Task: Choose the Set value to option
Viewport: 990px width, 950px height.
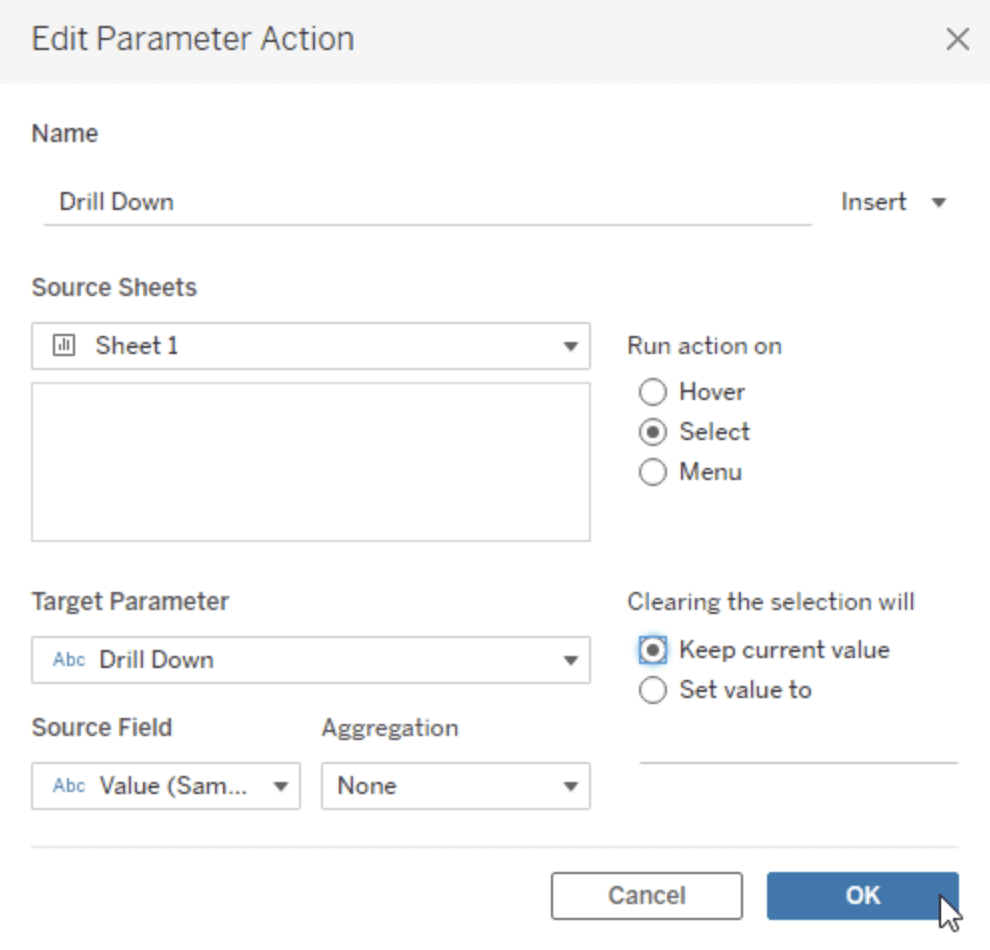Action: (x=652, y=690)
